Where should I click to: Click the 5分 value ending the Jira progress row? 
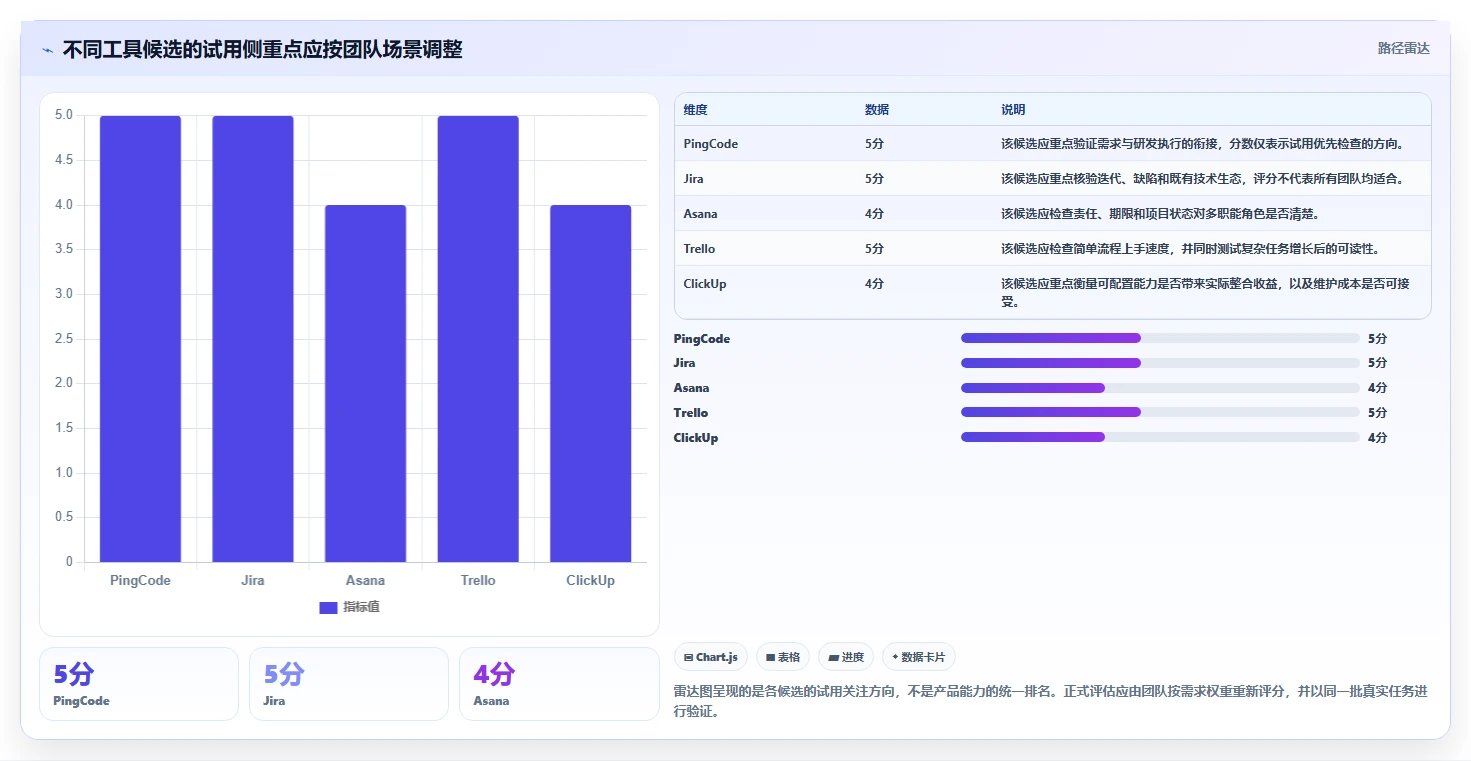[1378, 363]
